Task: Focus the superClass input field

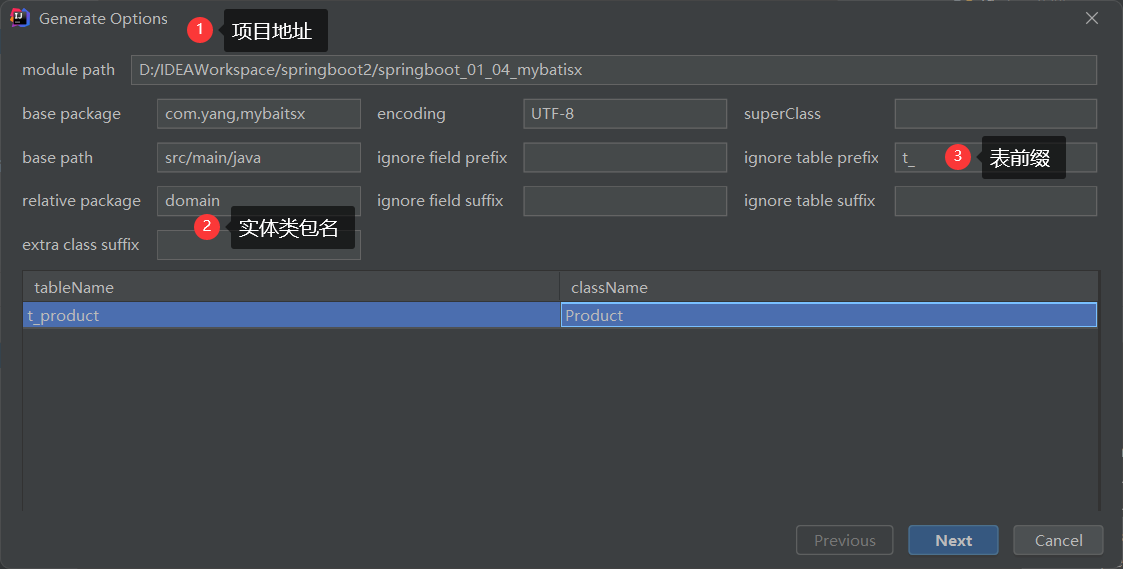Action: [x=995, y=114]
